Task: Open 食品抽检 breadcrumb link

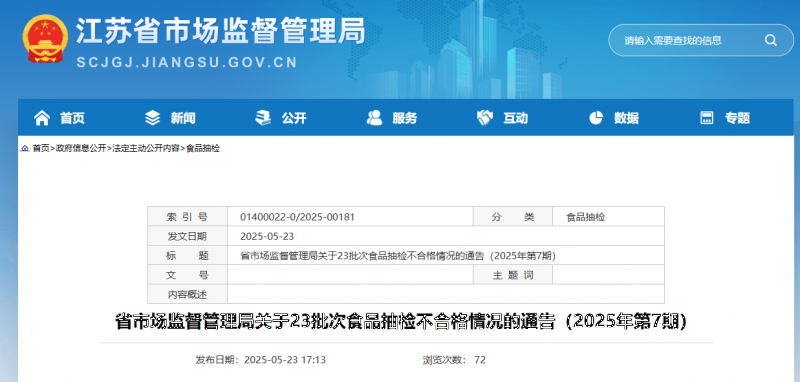Action: coord(203,148)
